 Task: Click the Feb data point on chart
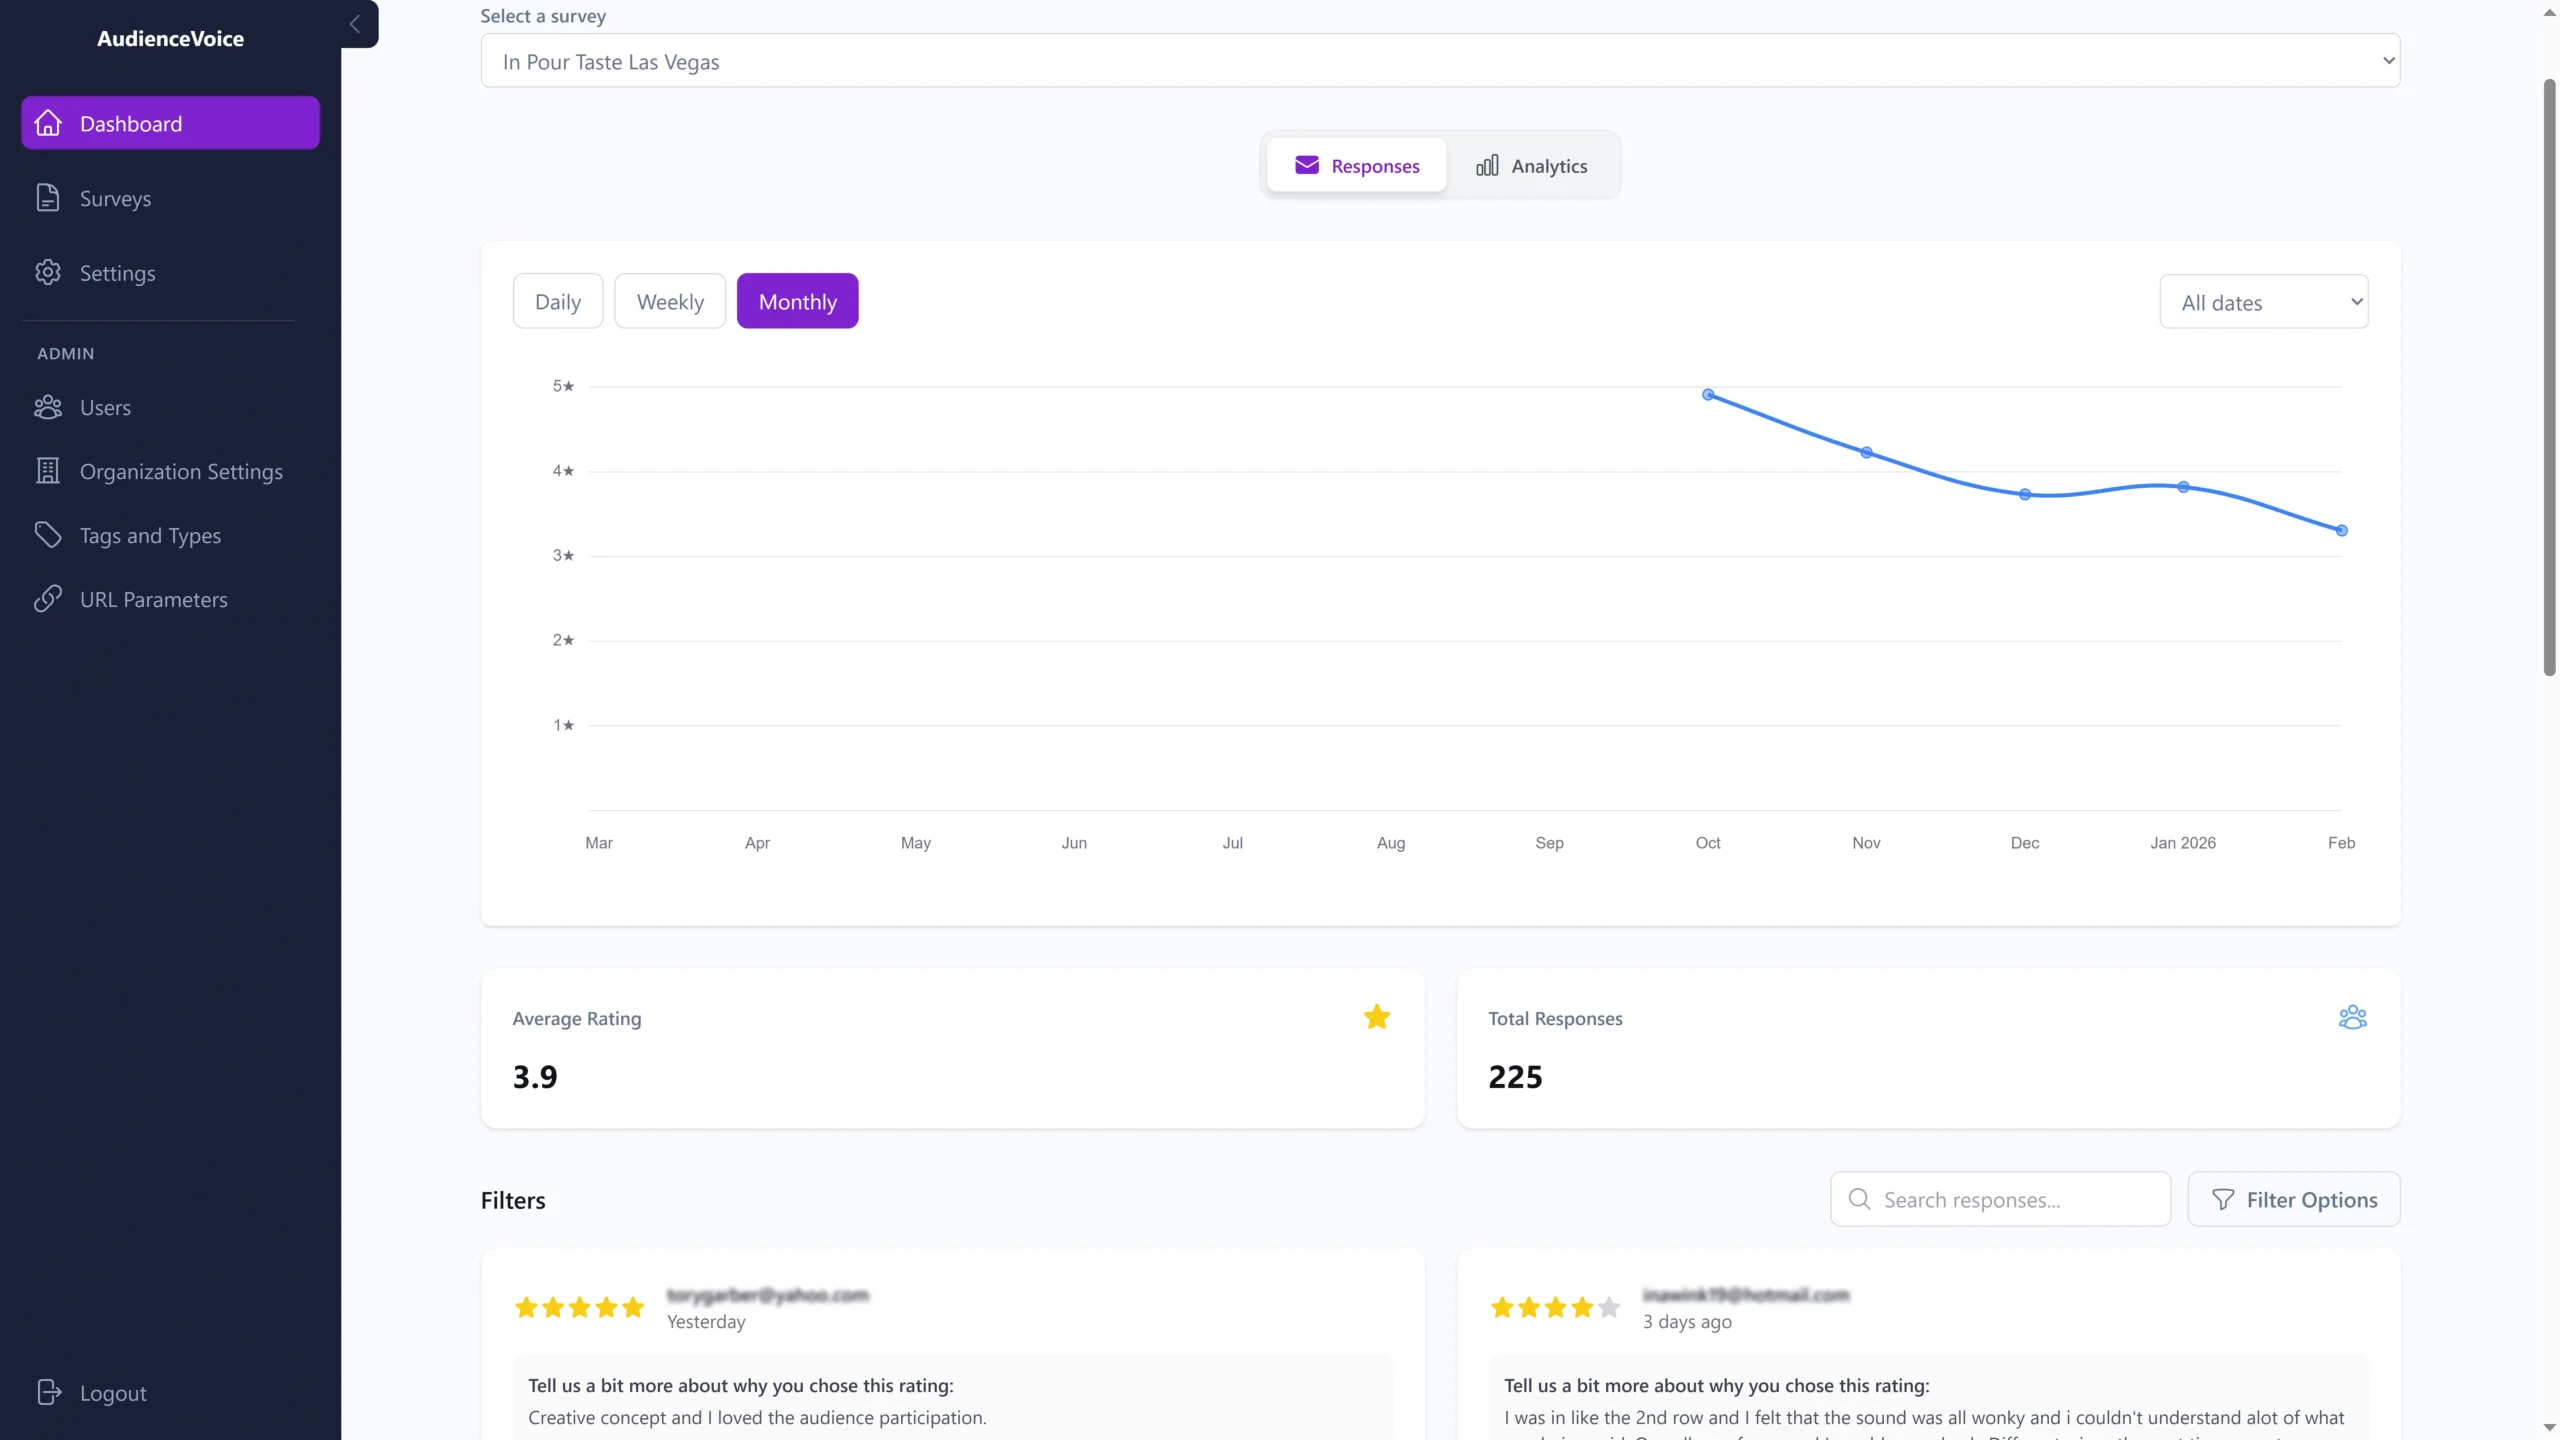(x=2341, y=531)
